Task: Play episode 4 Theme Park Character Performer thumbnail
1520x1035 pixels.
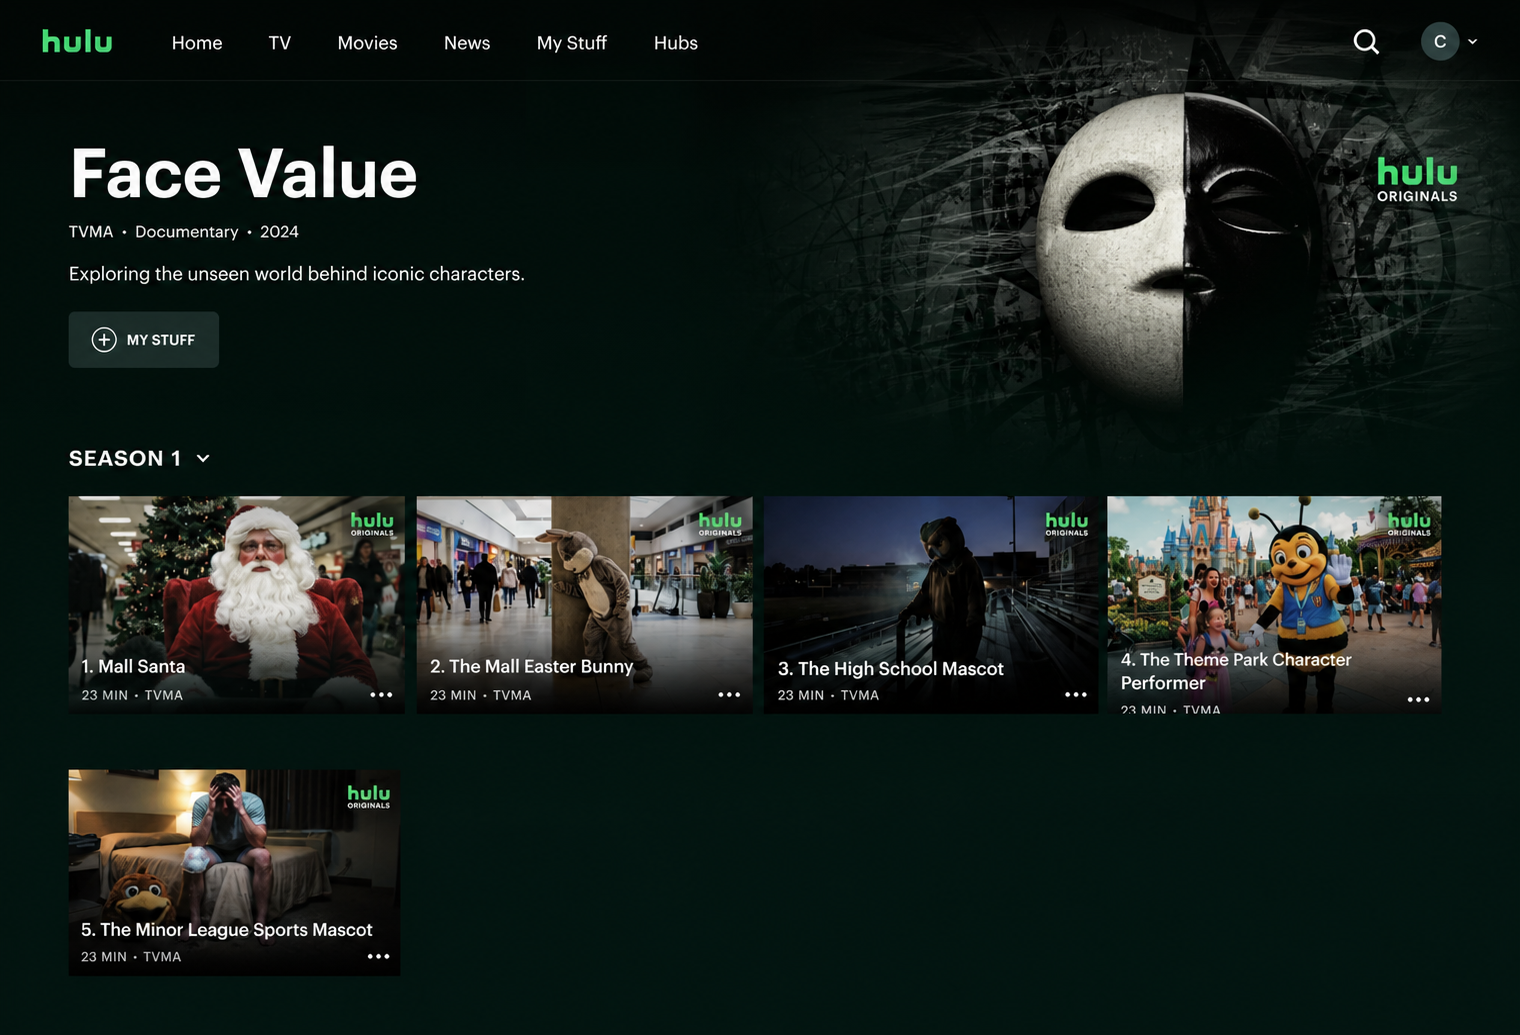Action: [x=1274, y=604]
